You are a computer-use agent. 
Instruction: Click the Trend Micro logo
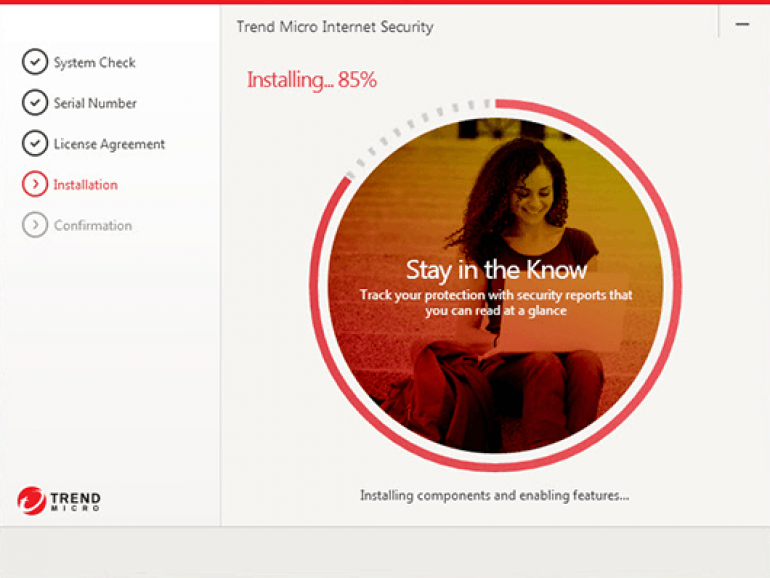[x=59, y=500]
